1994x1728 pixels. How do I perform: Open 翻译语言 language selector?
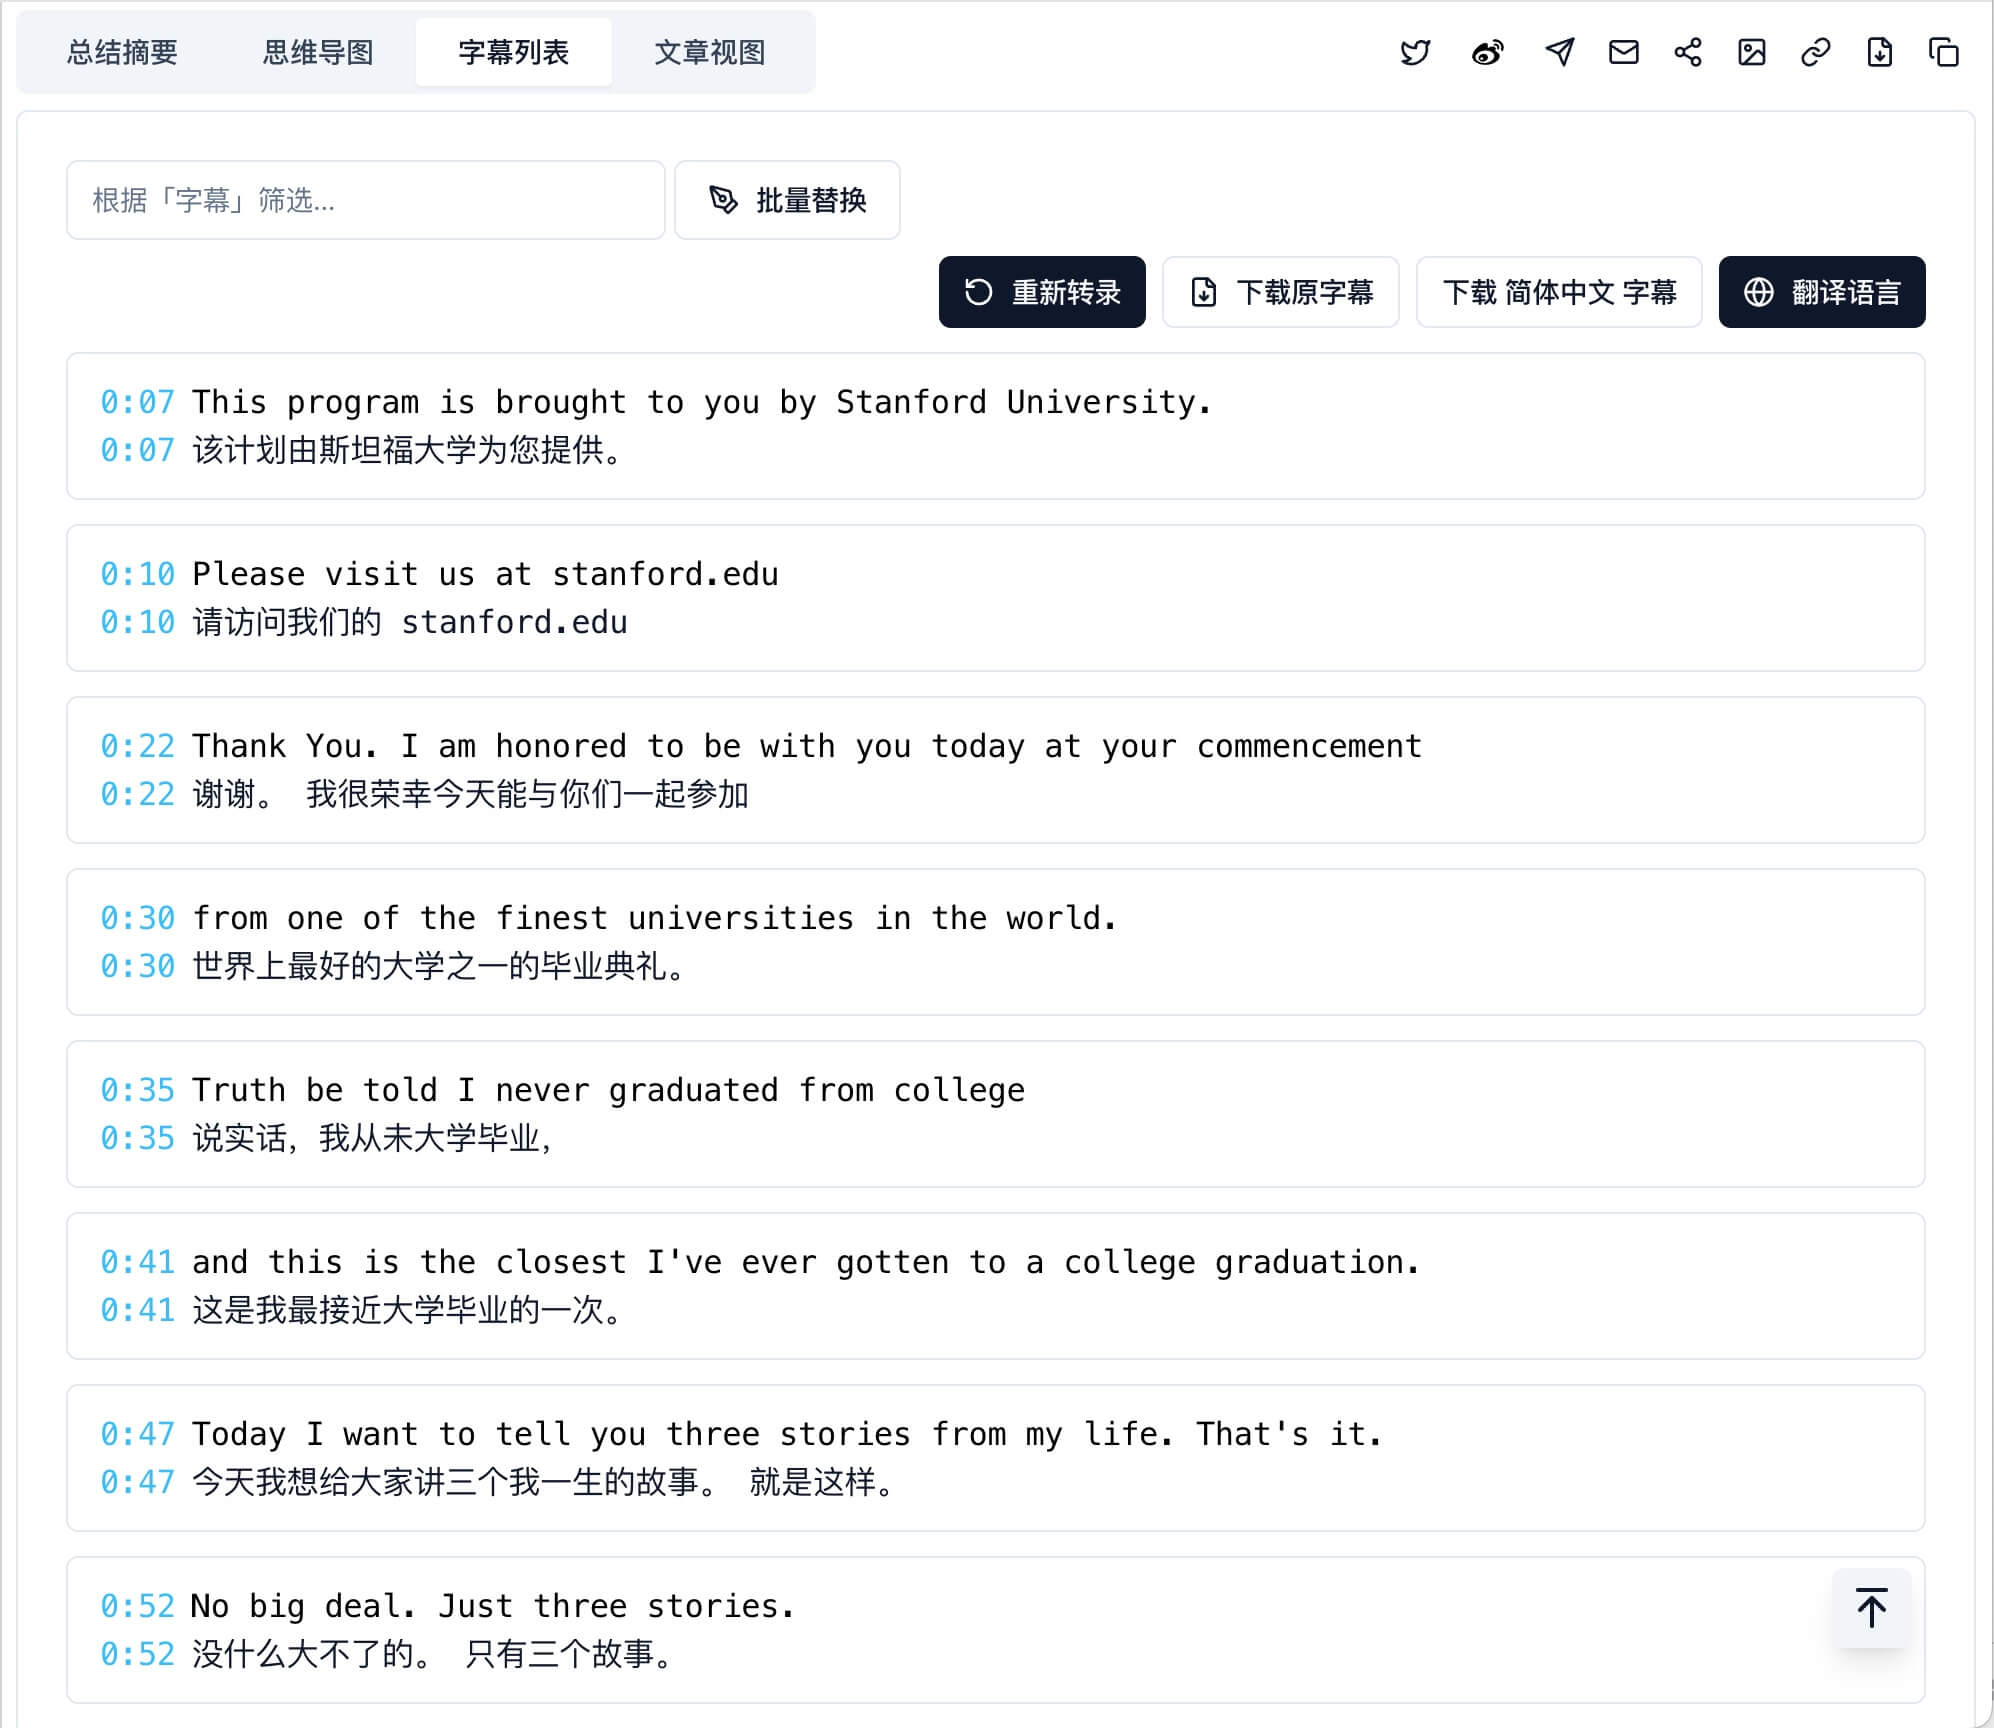click(x=1822, y=292)
